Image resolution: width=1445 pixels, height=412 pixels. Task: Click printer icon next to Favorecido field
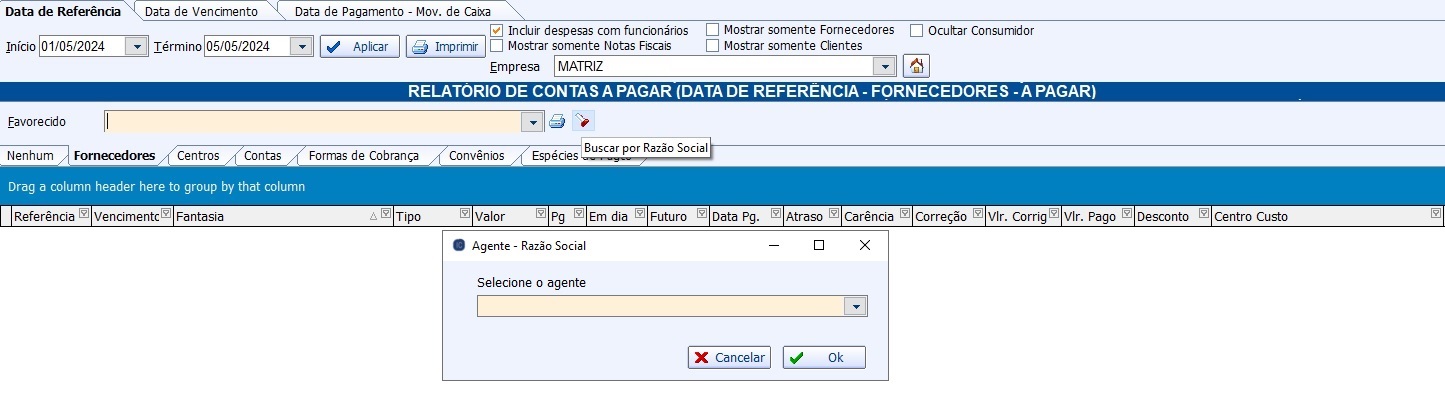pyautogui.click(x=557, y=121)
